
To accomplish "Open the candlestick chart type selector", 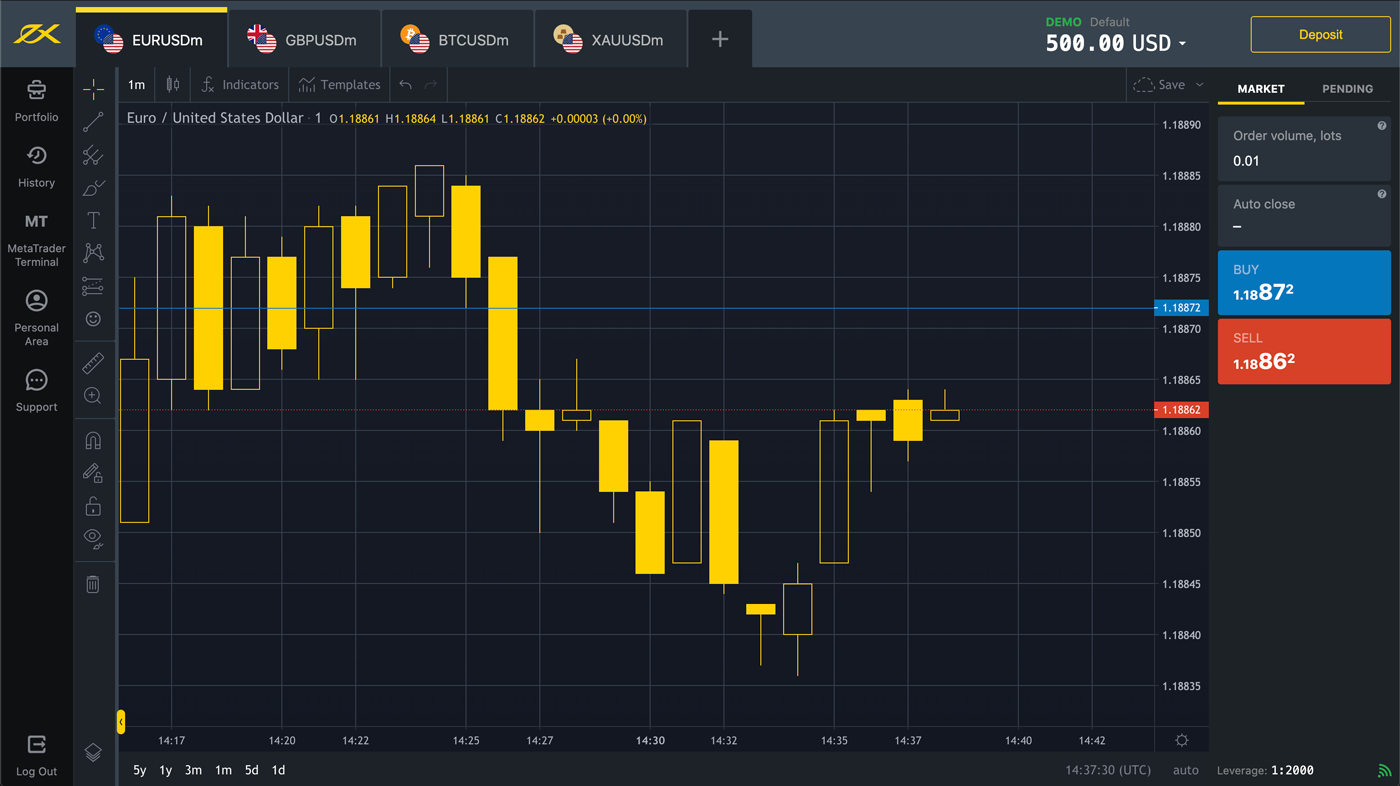I will click(x=172, y=85).
